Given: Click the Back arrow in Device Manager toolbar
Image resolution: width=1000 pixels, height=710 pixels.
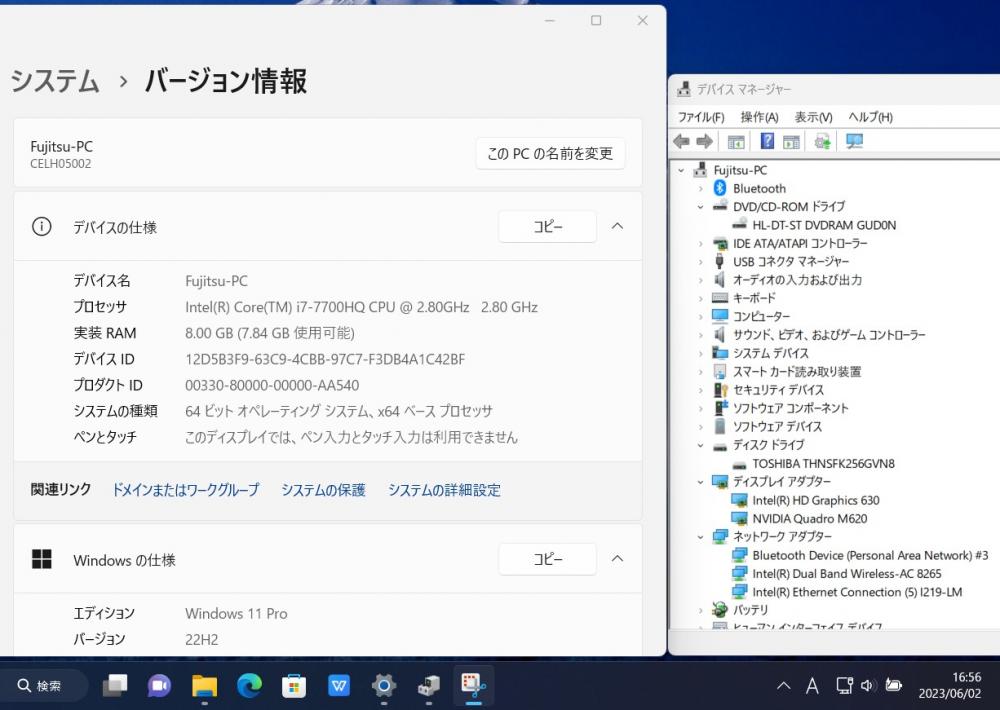Looking at the screenshot, I should click(681, 141).
